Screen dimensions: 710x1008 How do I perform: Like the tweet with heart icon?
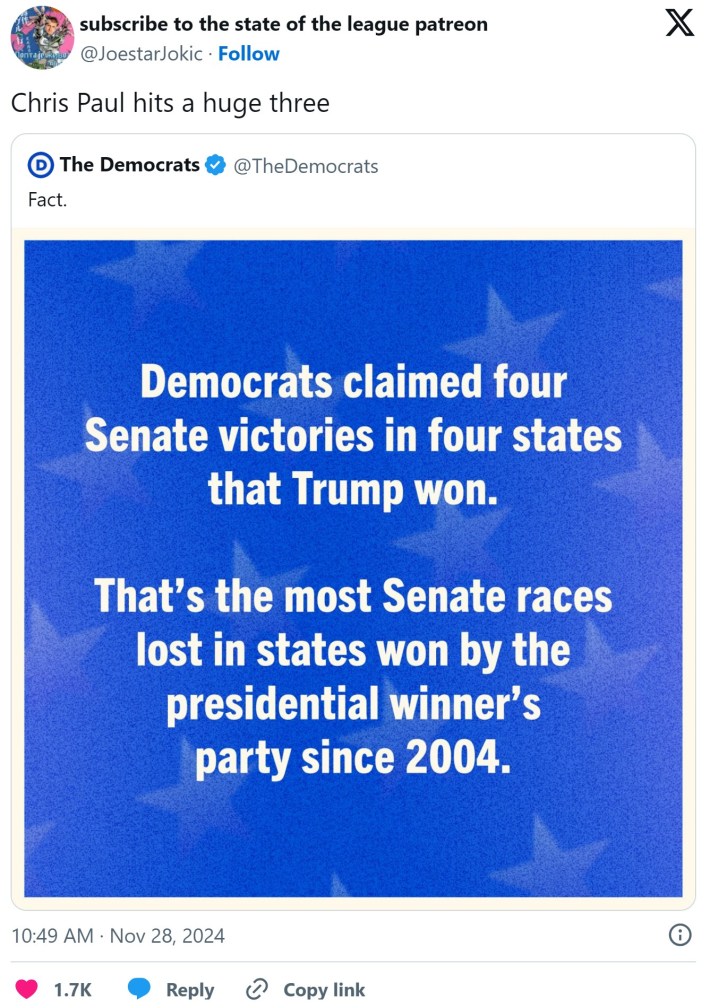pyautogui.click(x=28, y=989)
